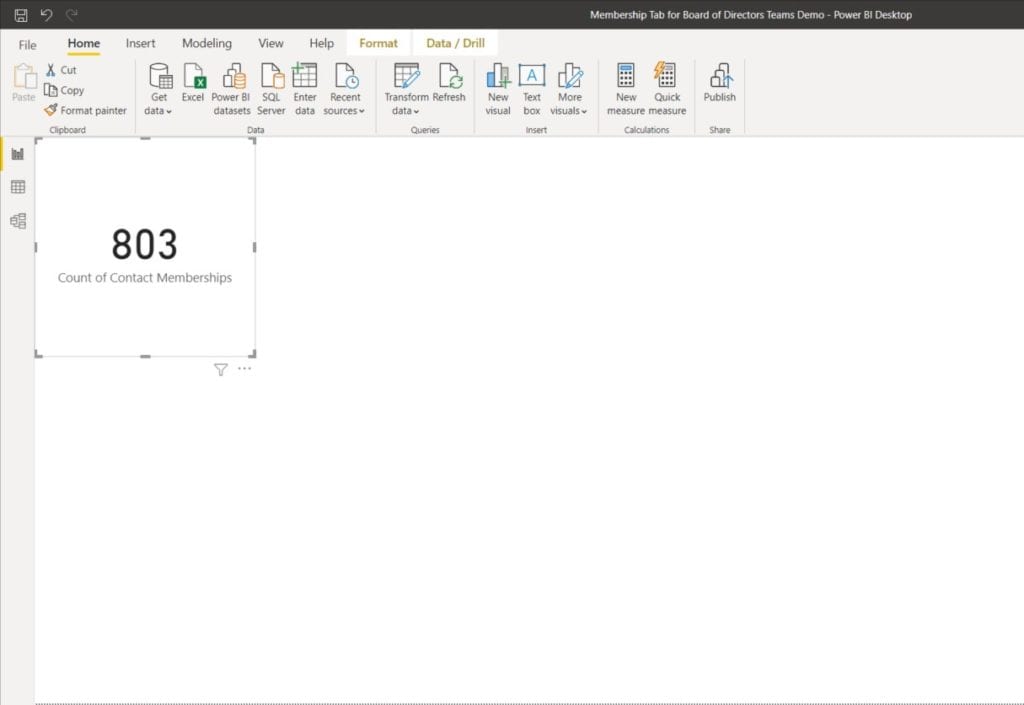The image size is (1024, 705).
Task: Switch to Data view in sidebar
Action: pos(18,187)
